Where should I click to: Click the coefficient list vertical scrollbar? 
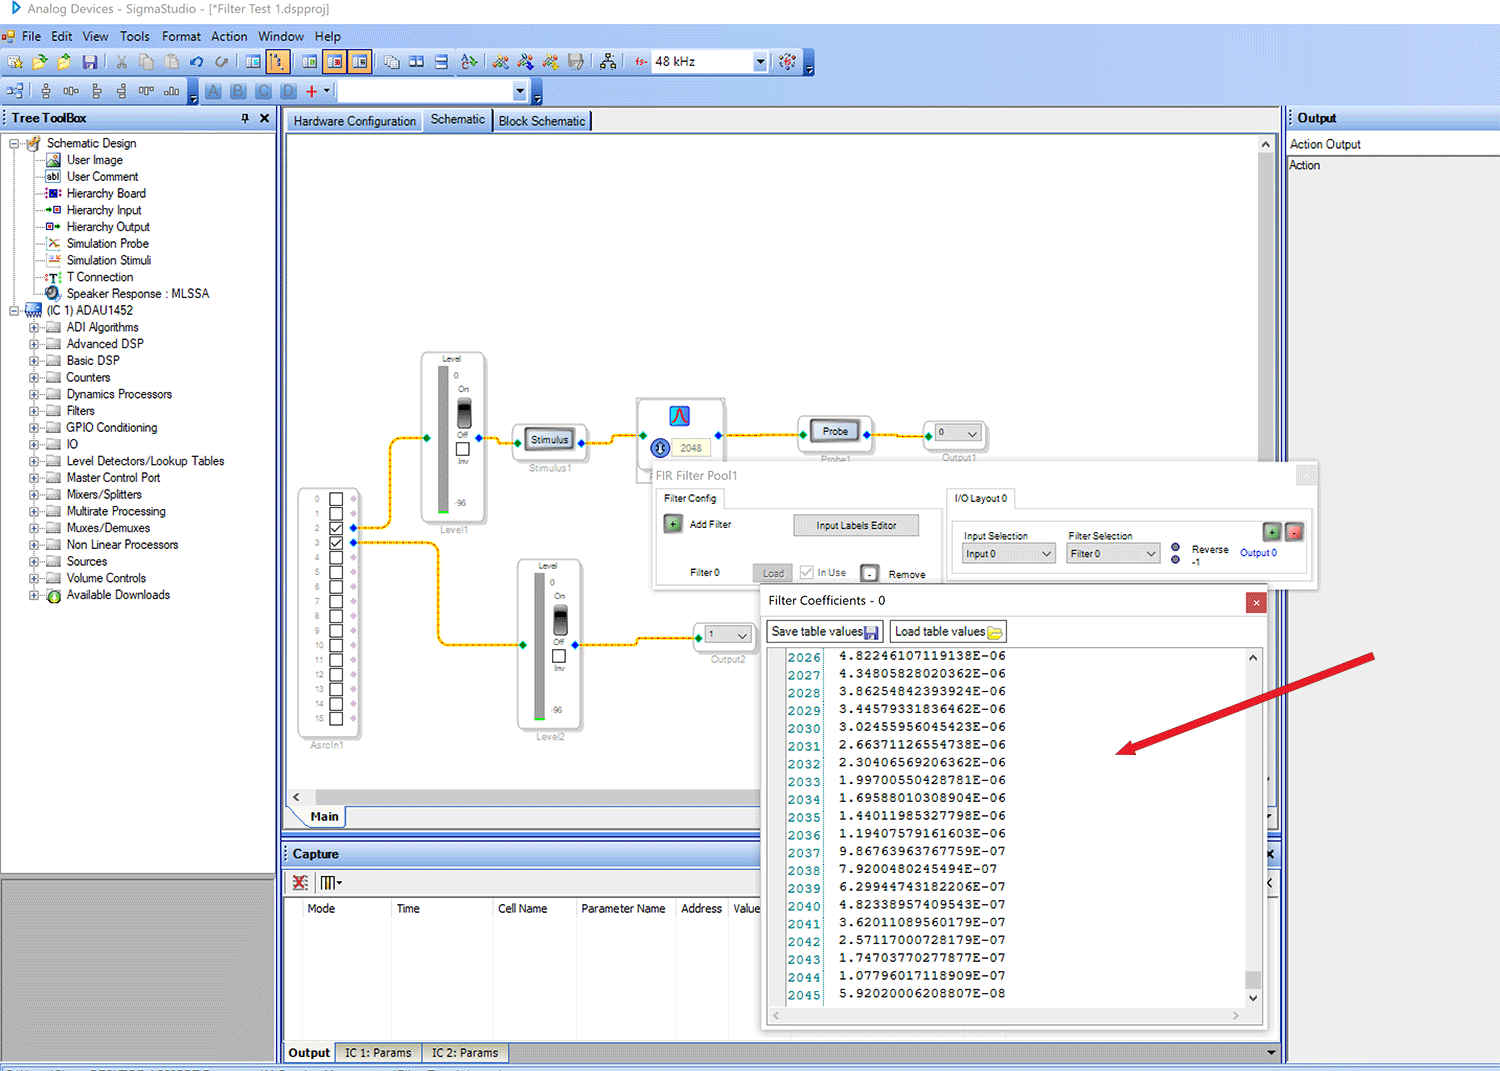(1253, 827)
